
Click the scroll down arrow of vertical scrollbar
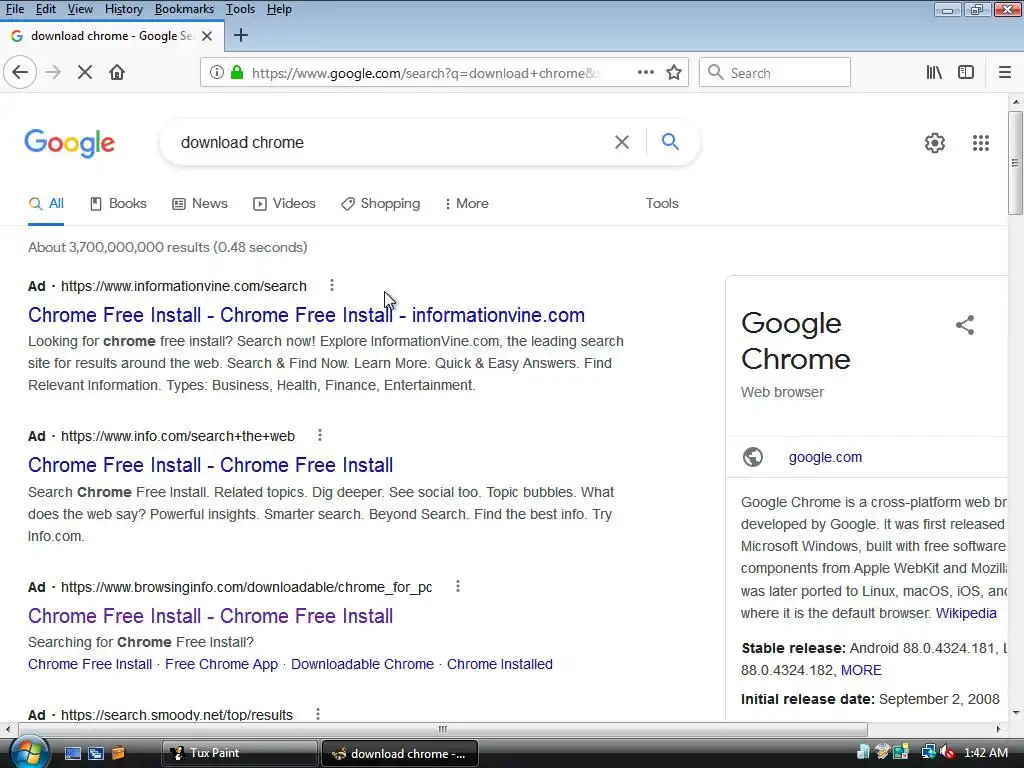tap(1016, 712)
